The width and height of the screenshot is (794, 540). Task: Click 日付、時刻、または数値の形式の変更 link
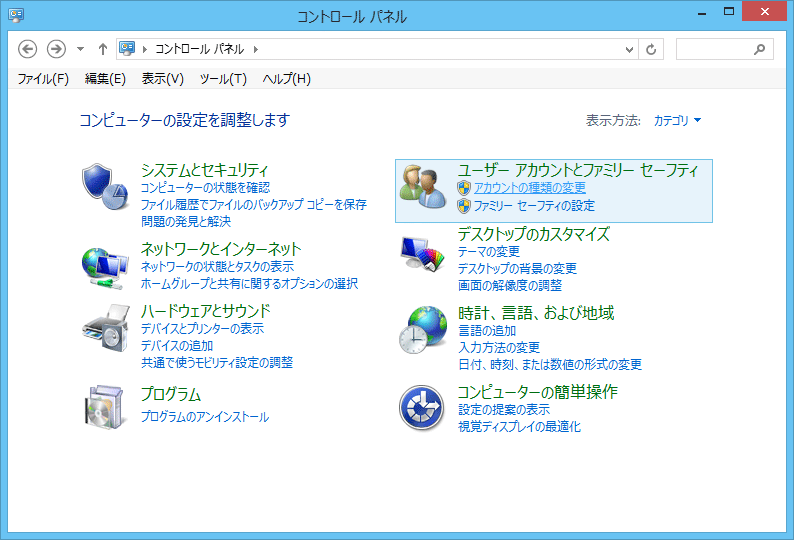click(550, 365)
